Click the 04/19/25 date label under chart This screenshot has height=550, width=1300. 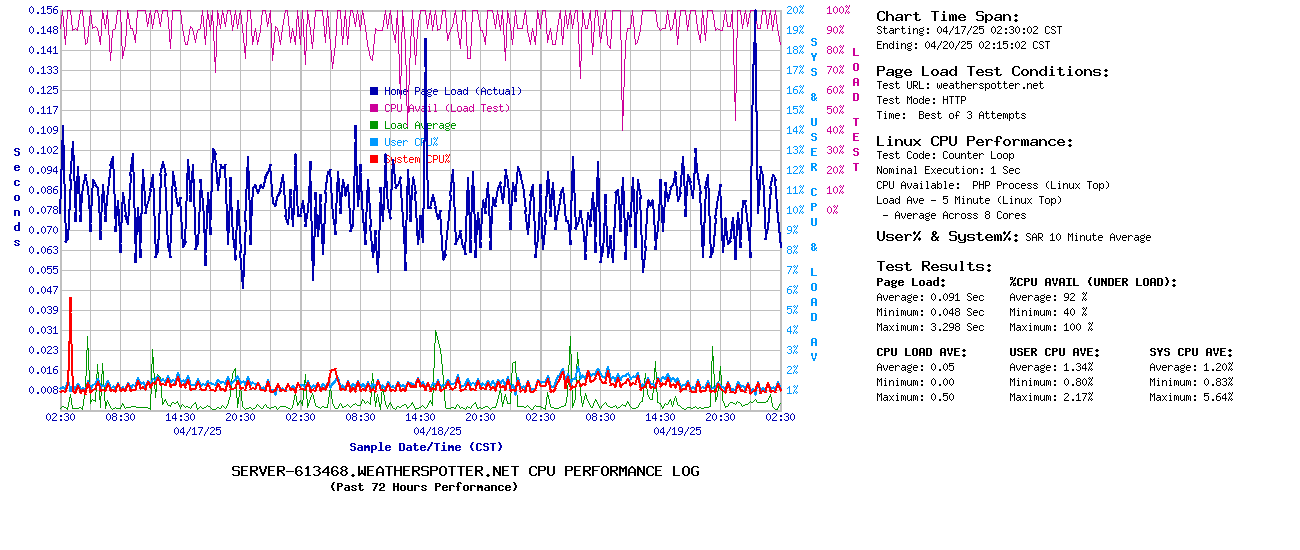pyautogui.click(x=677, y=432)
